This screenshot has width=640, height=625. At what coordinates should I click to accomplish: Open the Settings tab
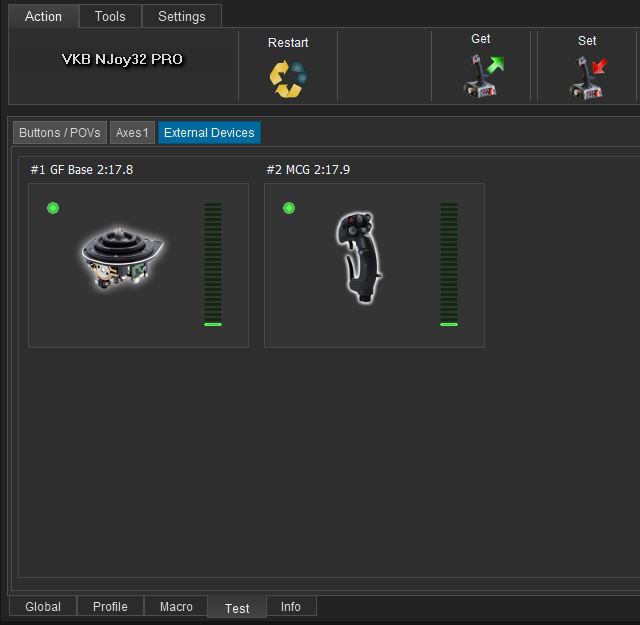click(x=181, y=16)
